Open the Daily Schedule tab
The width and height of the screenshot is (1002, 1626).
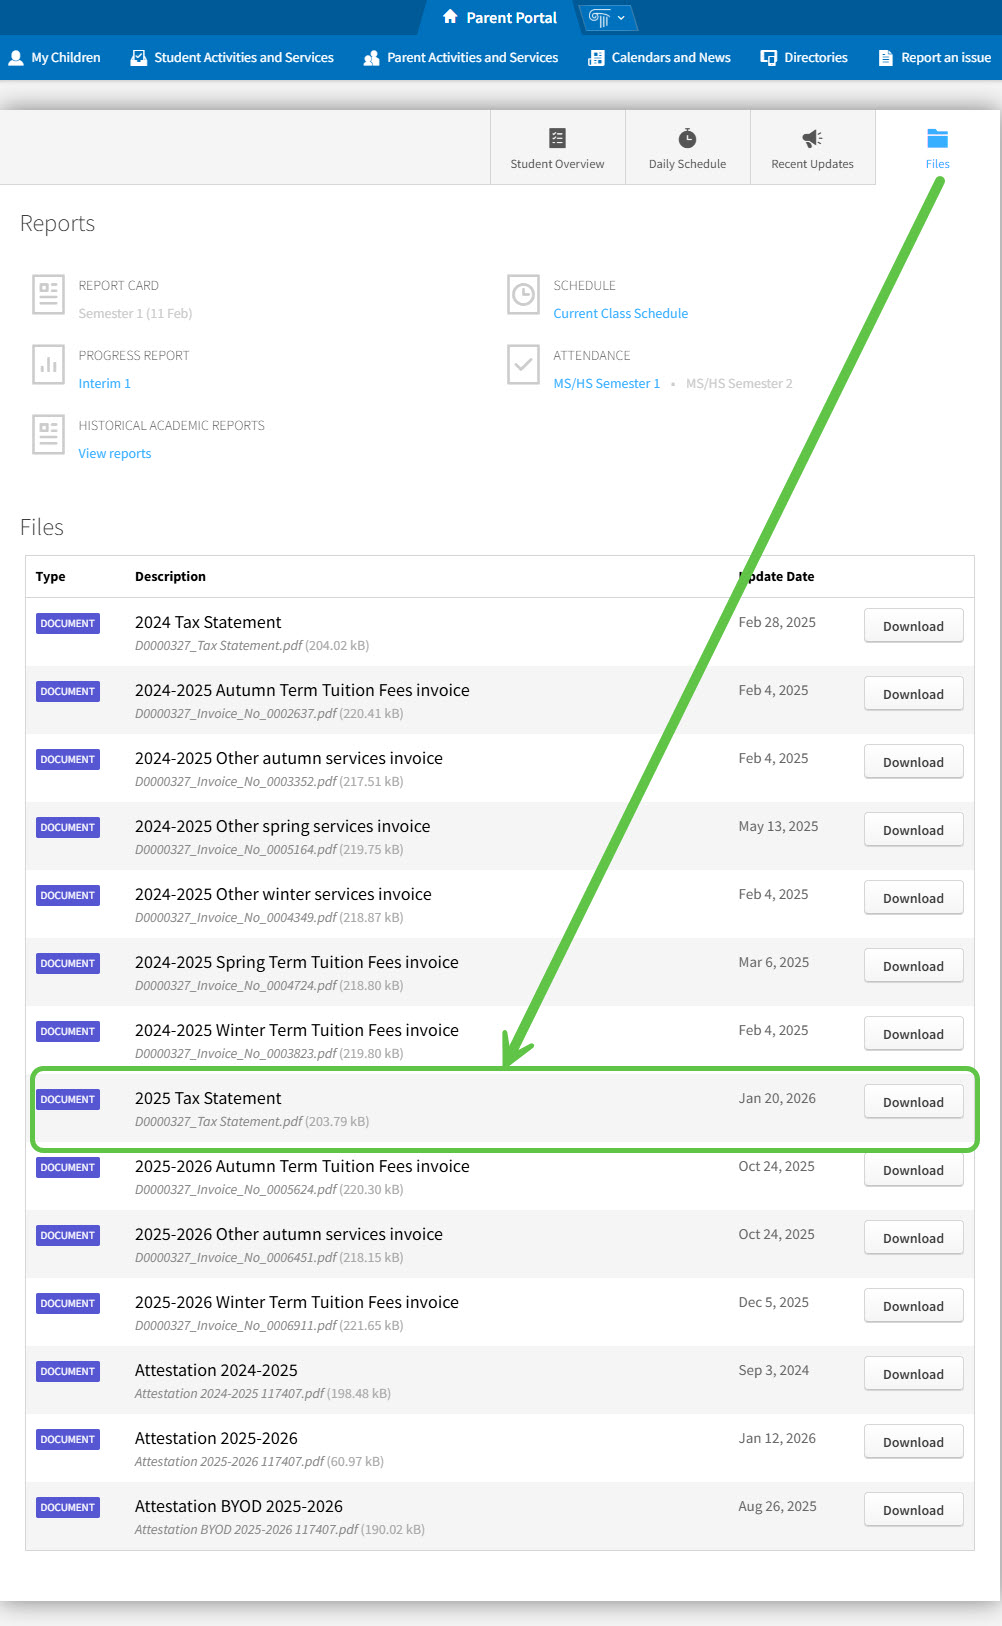point(687,148)
